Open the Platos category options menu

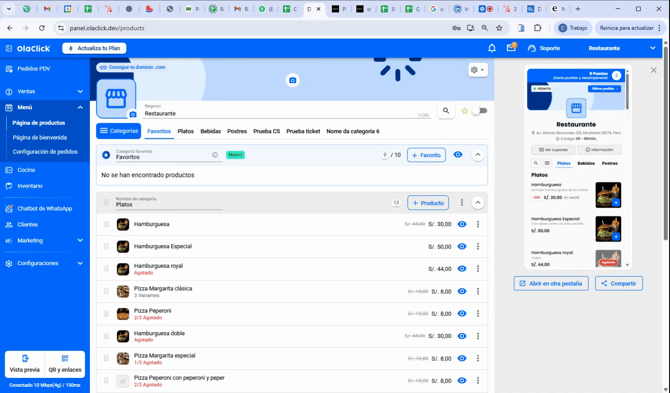coord(461,202)
